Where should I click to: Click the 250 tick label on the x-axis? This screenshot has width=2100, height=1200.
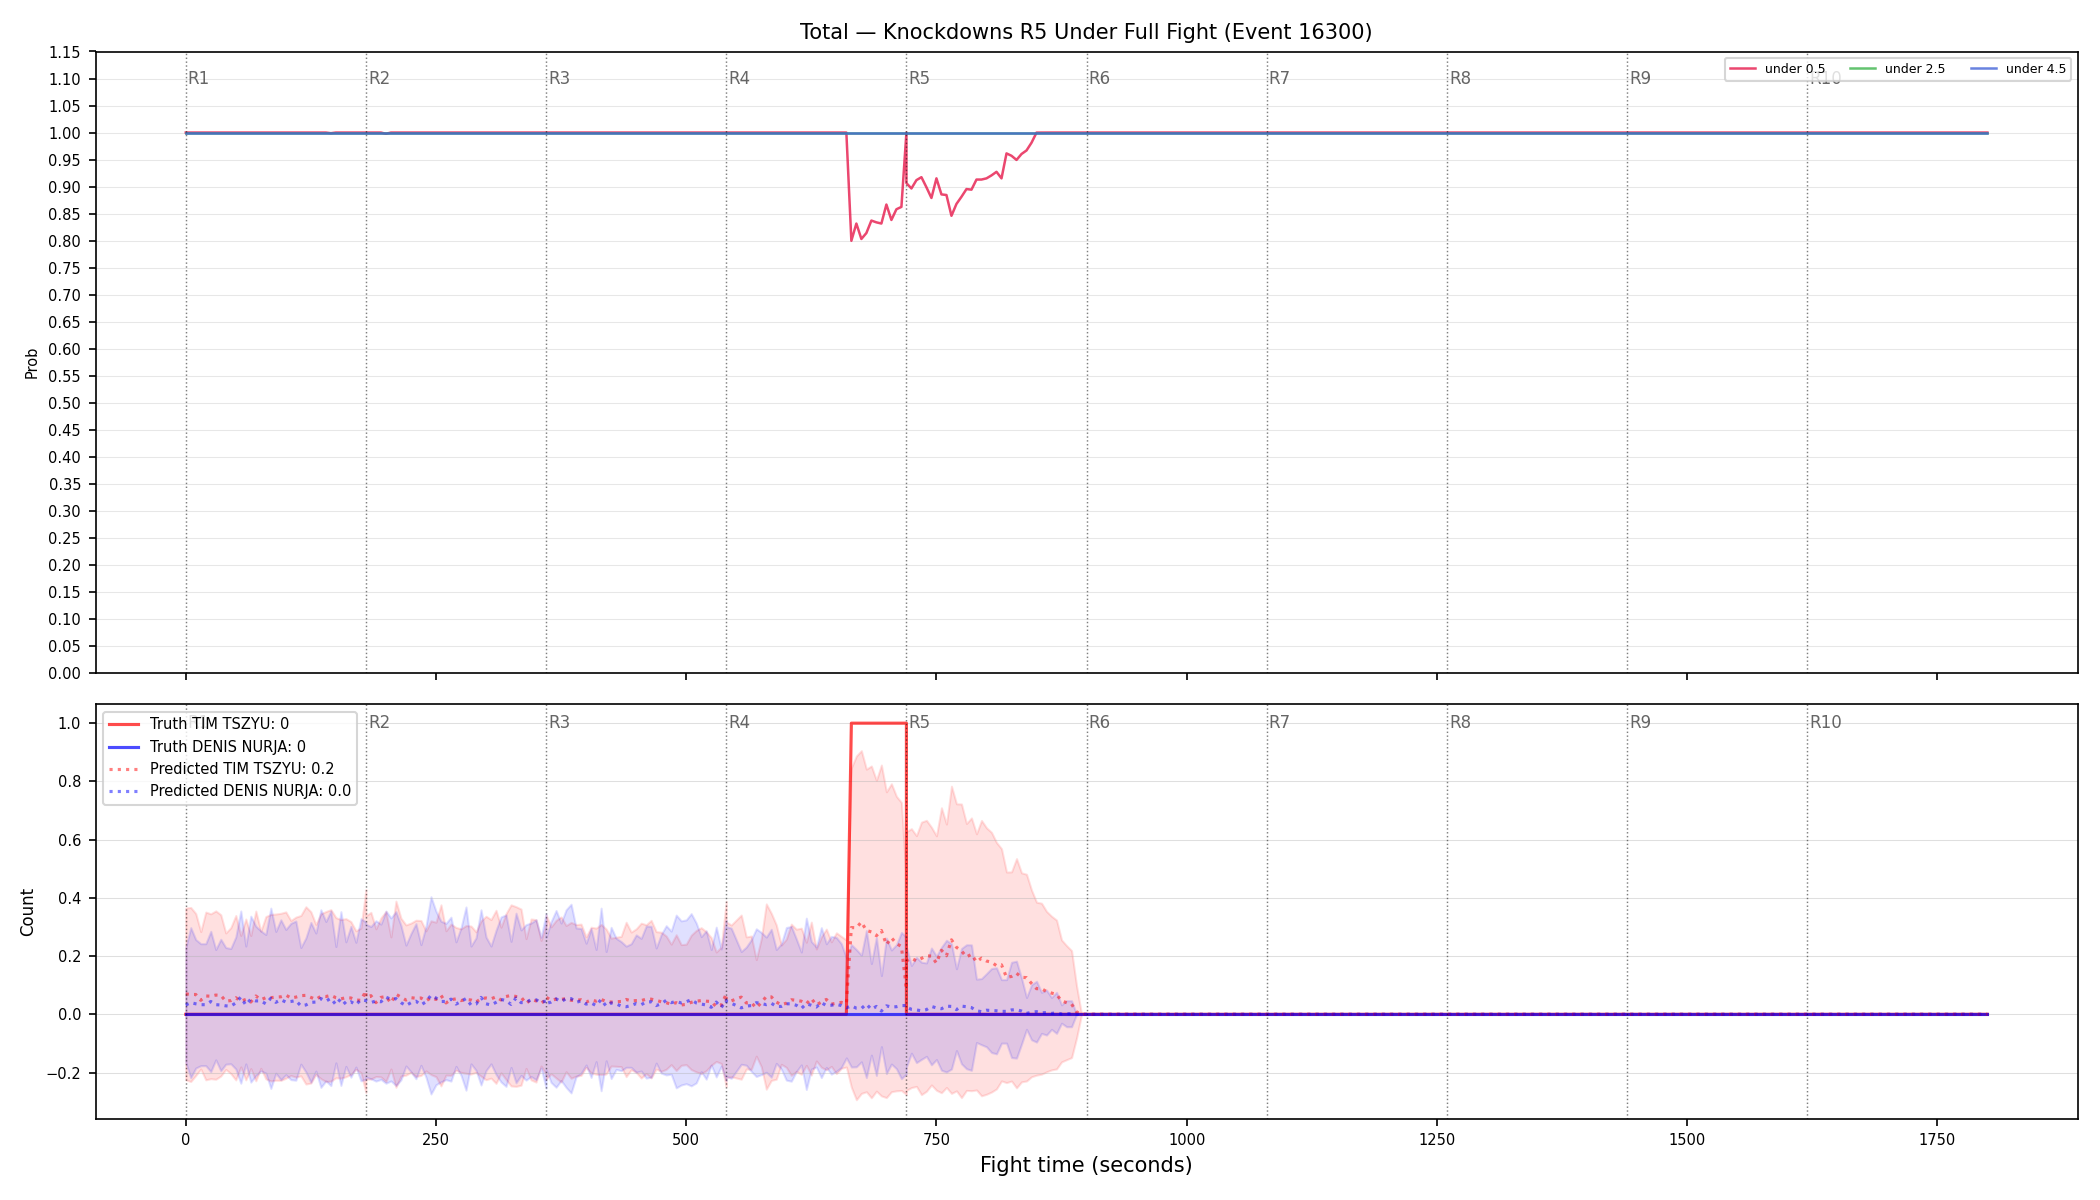pyautogui.click(x=435, y=1139)
